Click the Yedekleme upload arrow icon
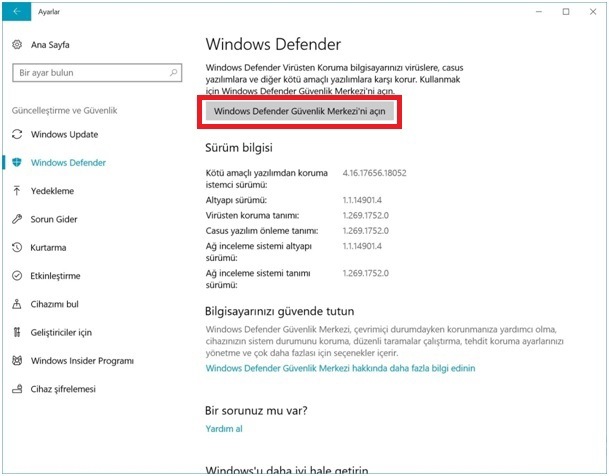Image resolution: width=609 pixels, height=476 pixels. click(17, 191)
